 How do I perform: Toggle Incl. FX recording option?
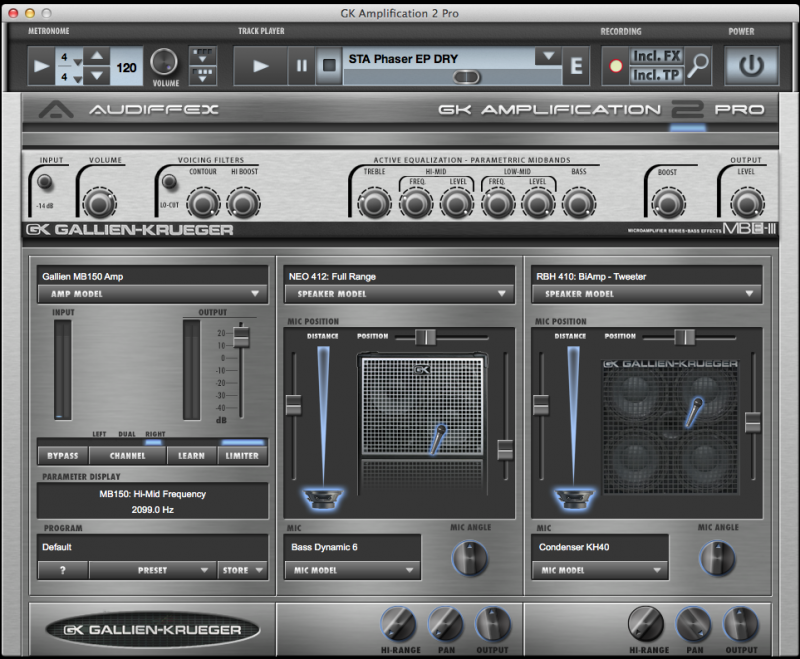pos(656,56)
